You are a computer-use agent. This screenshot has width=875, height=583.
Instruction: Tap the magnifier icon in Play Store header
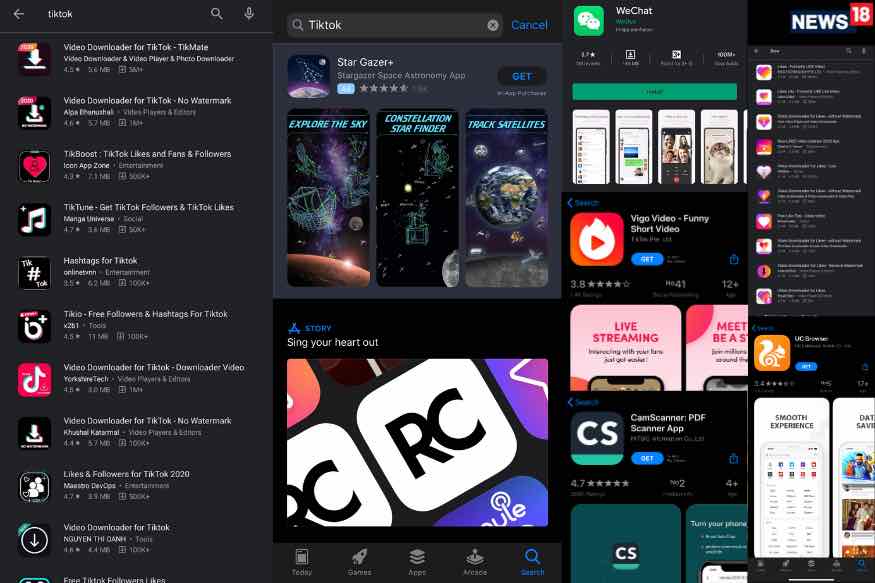217,14
